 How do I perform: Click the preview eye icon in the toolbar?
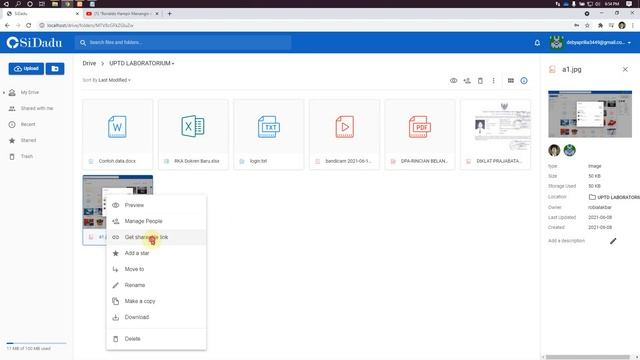(x=453, y=80)
